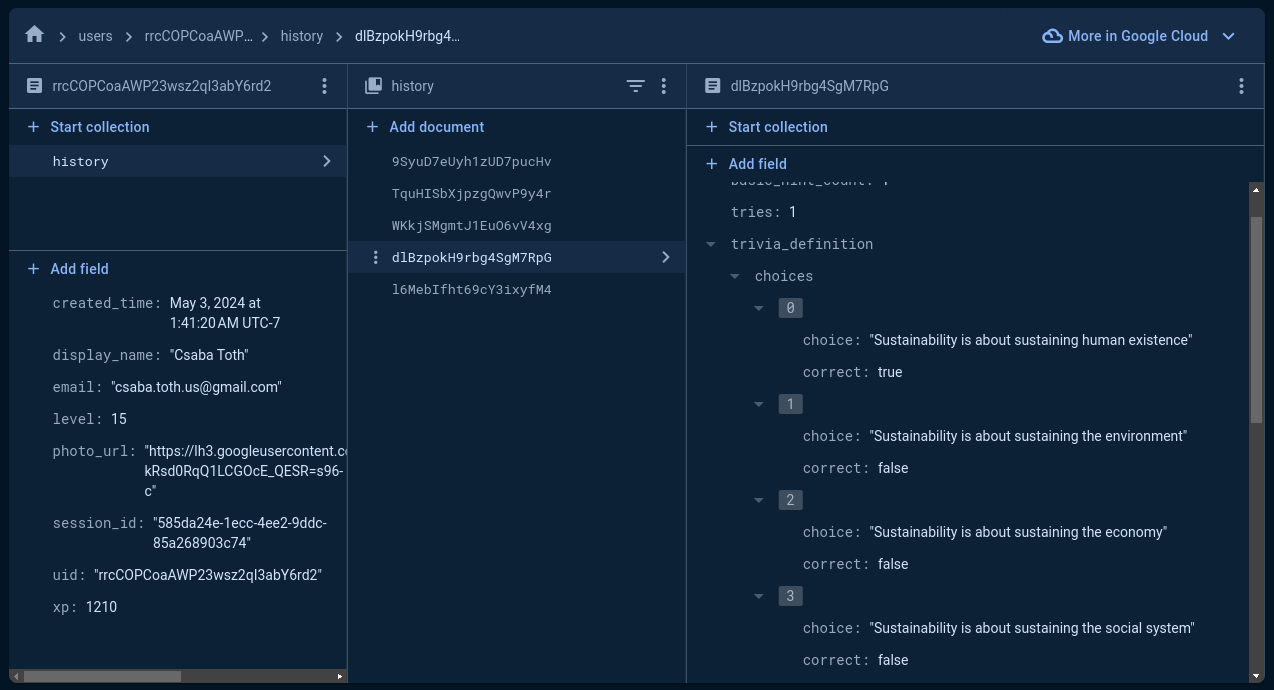Click the display_name "Csaba Toth" value

tap(209, 355)
